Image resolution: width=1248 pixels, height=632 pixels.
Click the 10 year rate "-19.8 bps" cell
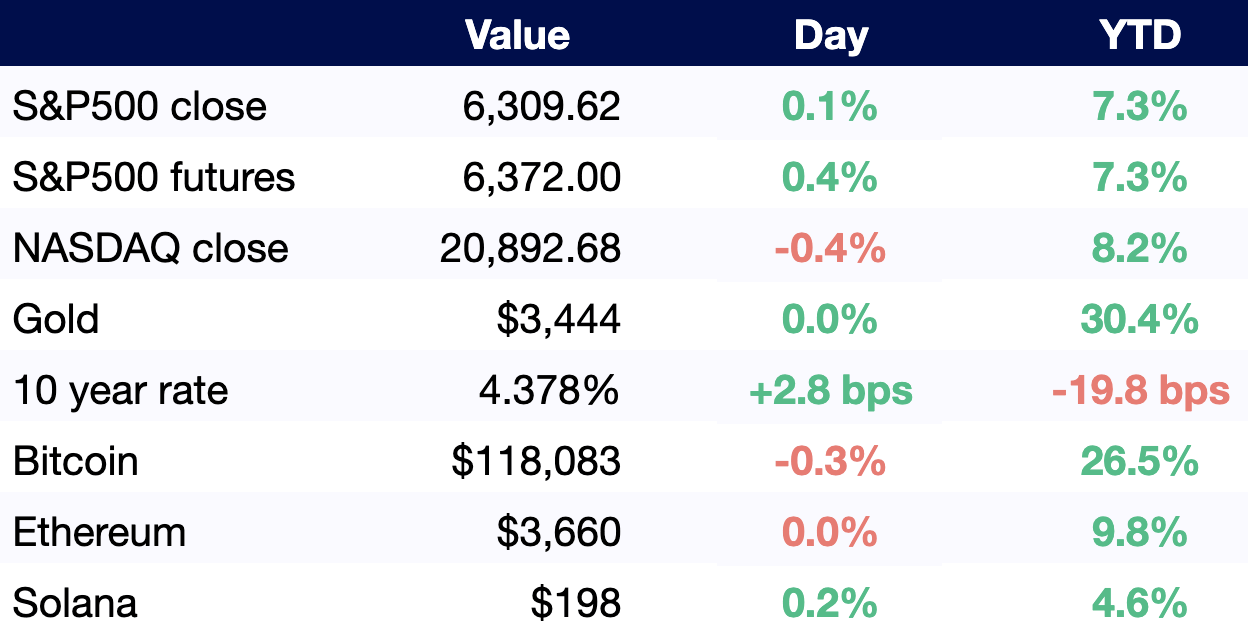[1141, 390]
